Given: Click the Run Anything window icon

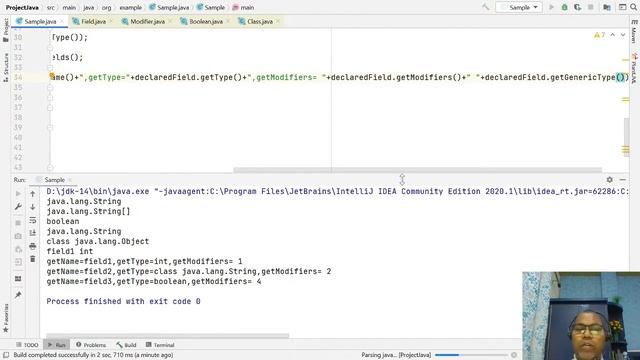Looking at the screenshot, I should (622, 7).
